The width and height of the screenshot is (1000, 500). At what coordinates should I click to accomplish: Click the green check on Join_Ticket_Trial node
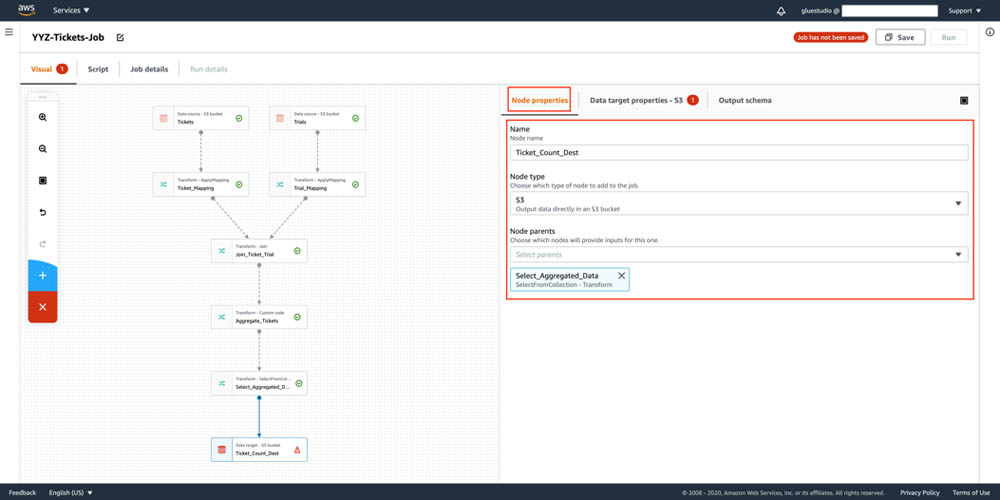click(x=297, y=251)
